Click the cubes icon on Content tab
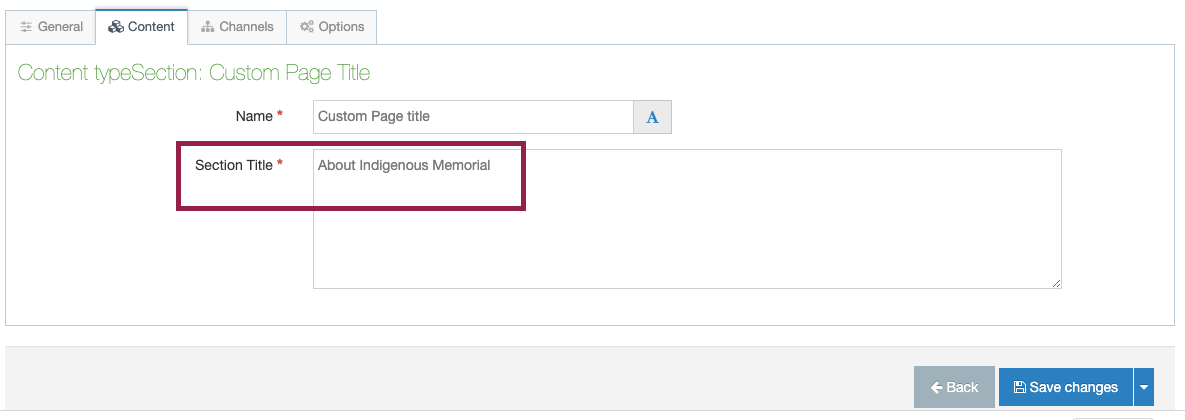Screen dimensions: 1185x420 pos(116,26)
